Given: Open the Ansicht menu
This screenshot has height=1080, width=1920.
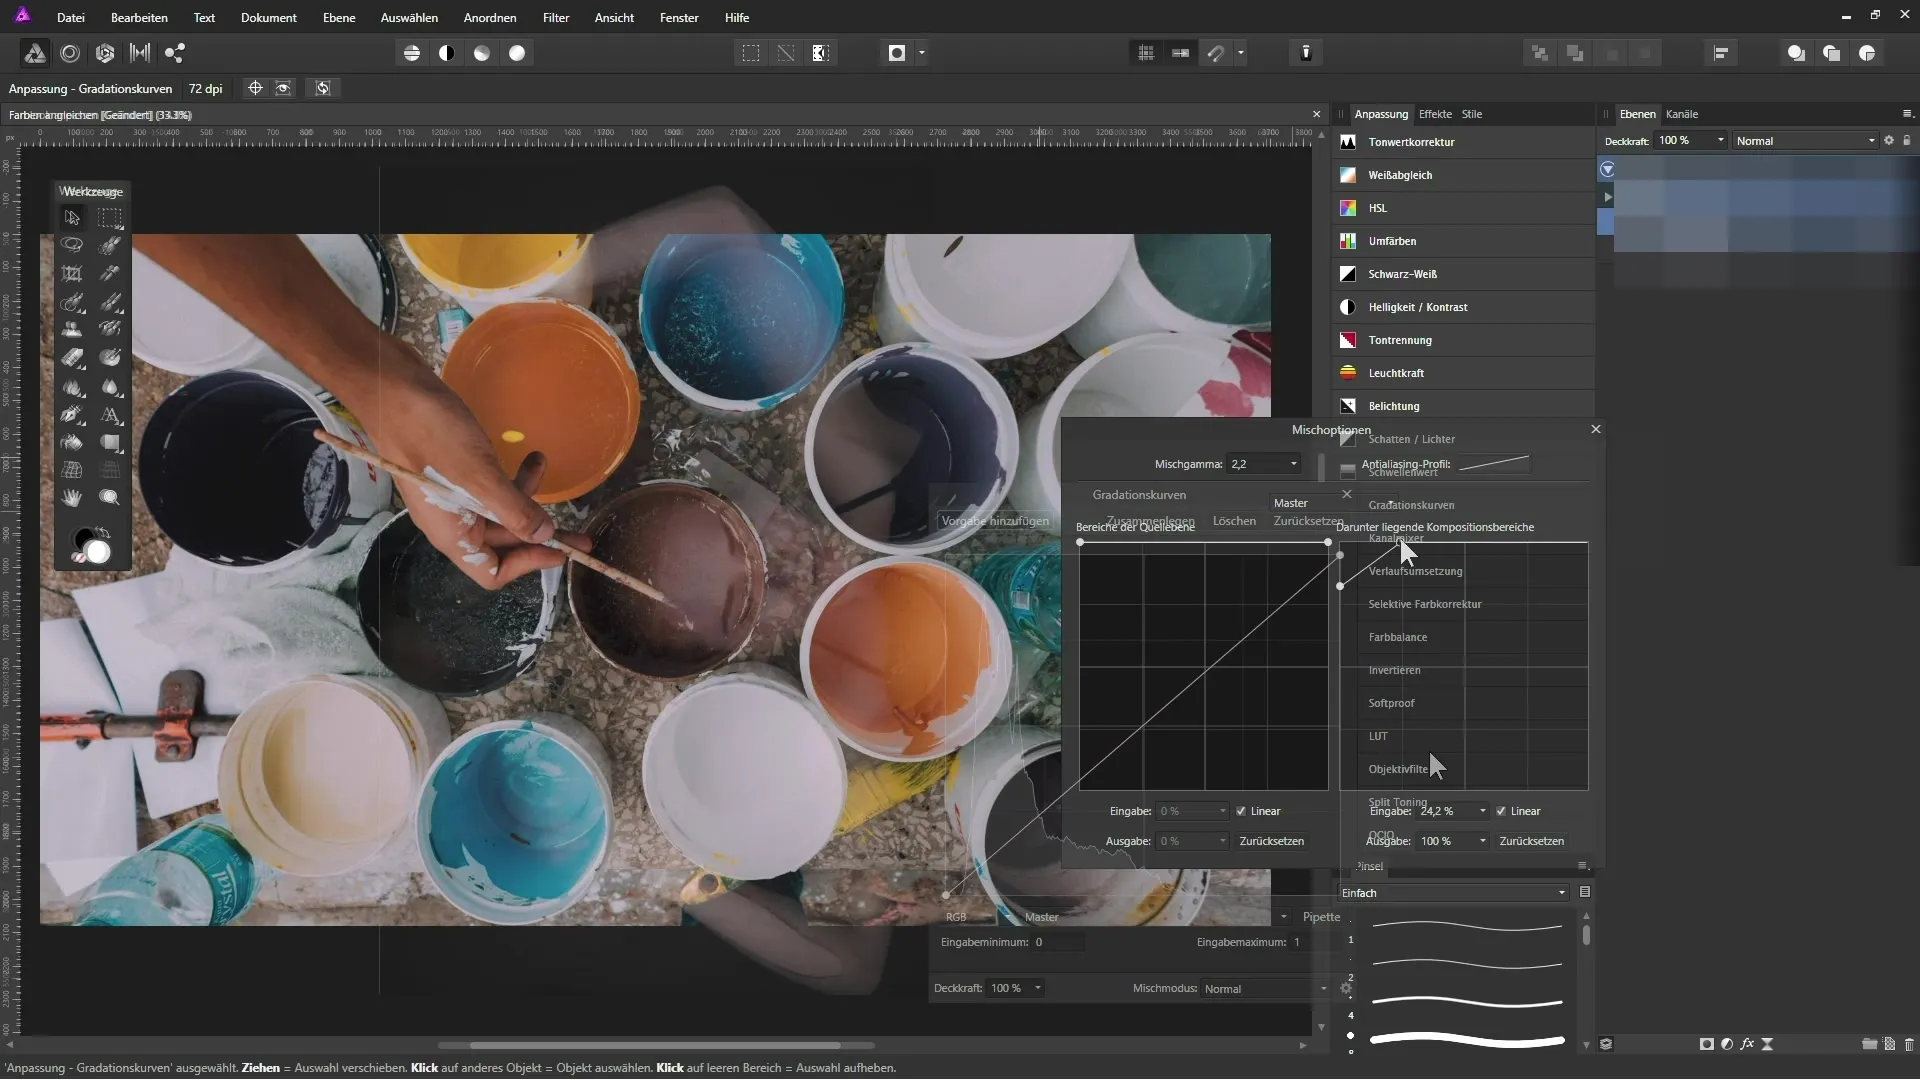Looking at the screenshot, I should coord(614,18).
